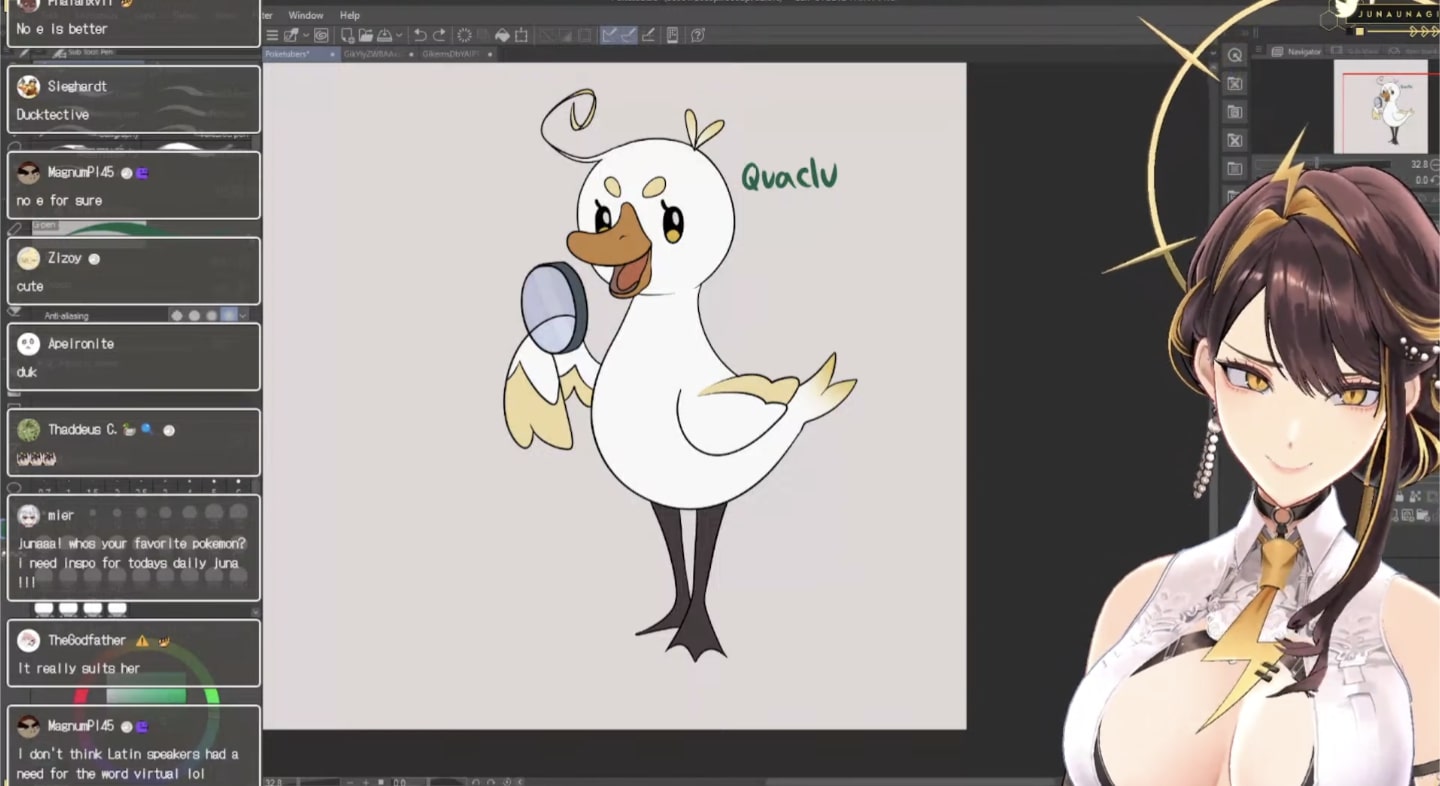
Task: Create a new canvas with the New icon
Action: [348, 35]
